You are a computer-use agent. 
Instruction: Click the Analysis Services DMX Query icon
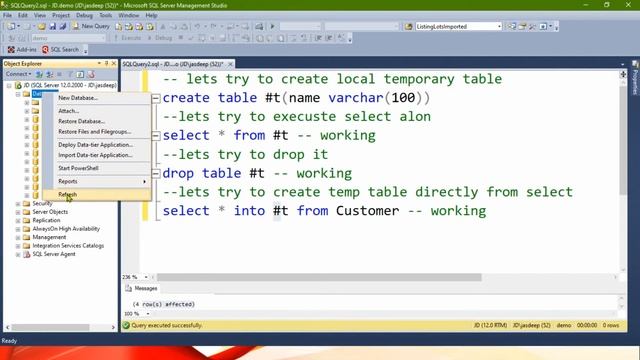point(140,27)
